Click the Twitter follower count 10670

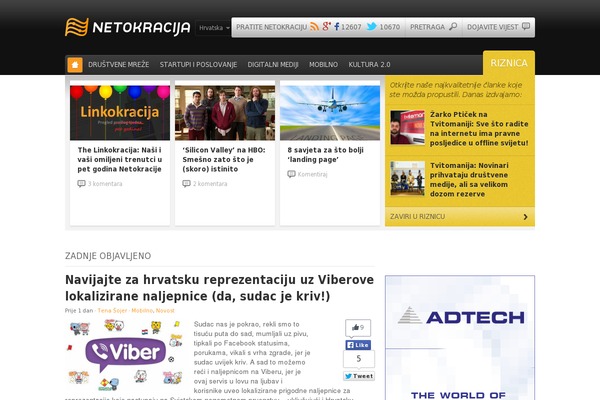(390, 27)
